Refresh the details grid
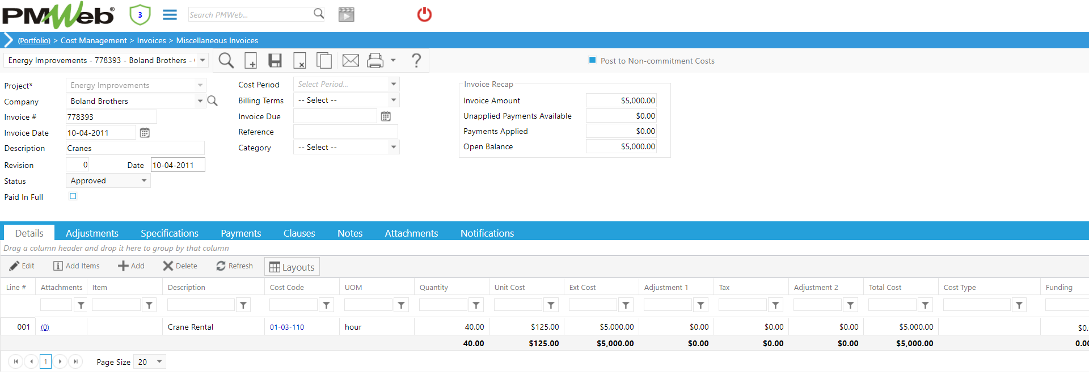1089x372 pixels. pyautogui.click(x=235, y=266)
